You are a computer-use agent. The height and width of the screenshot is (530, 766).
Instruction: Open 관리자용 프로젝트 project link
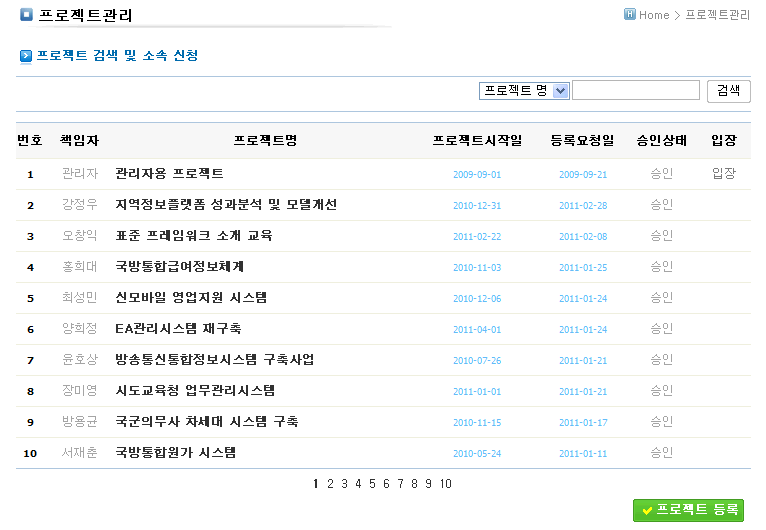click(x=169, y=174)
